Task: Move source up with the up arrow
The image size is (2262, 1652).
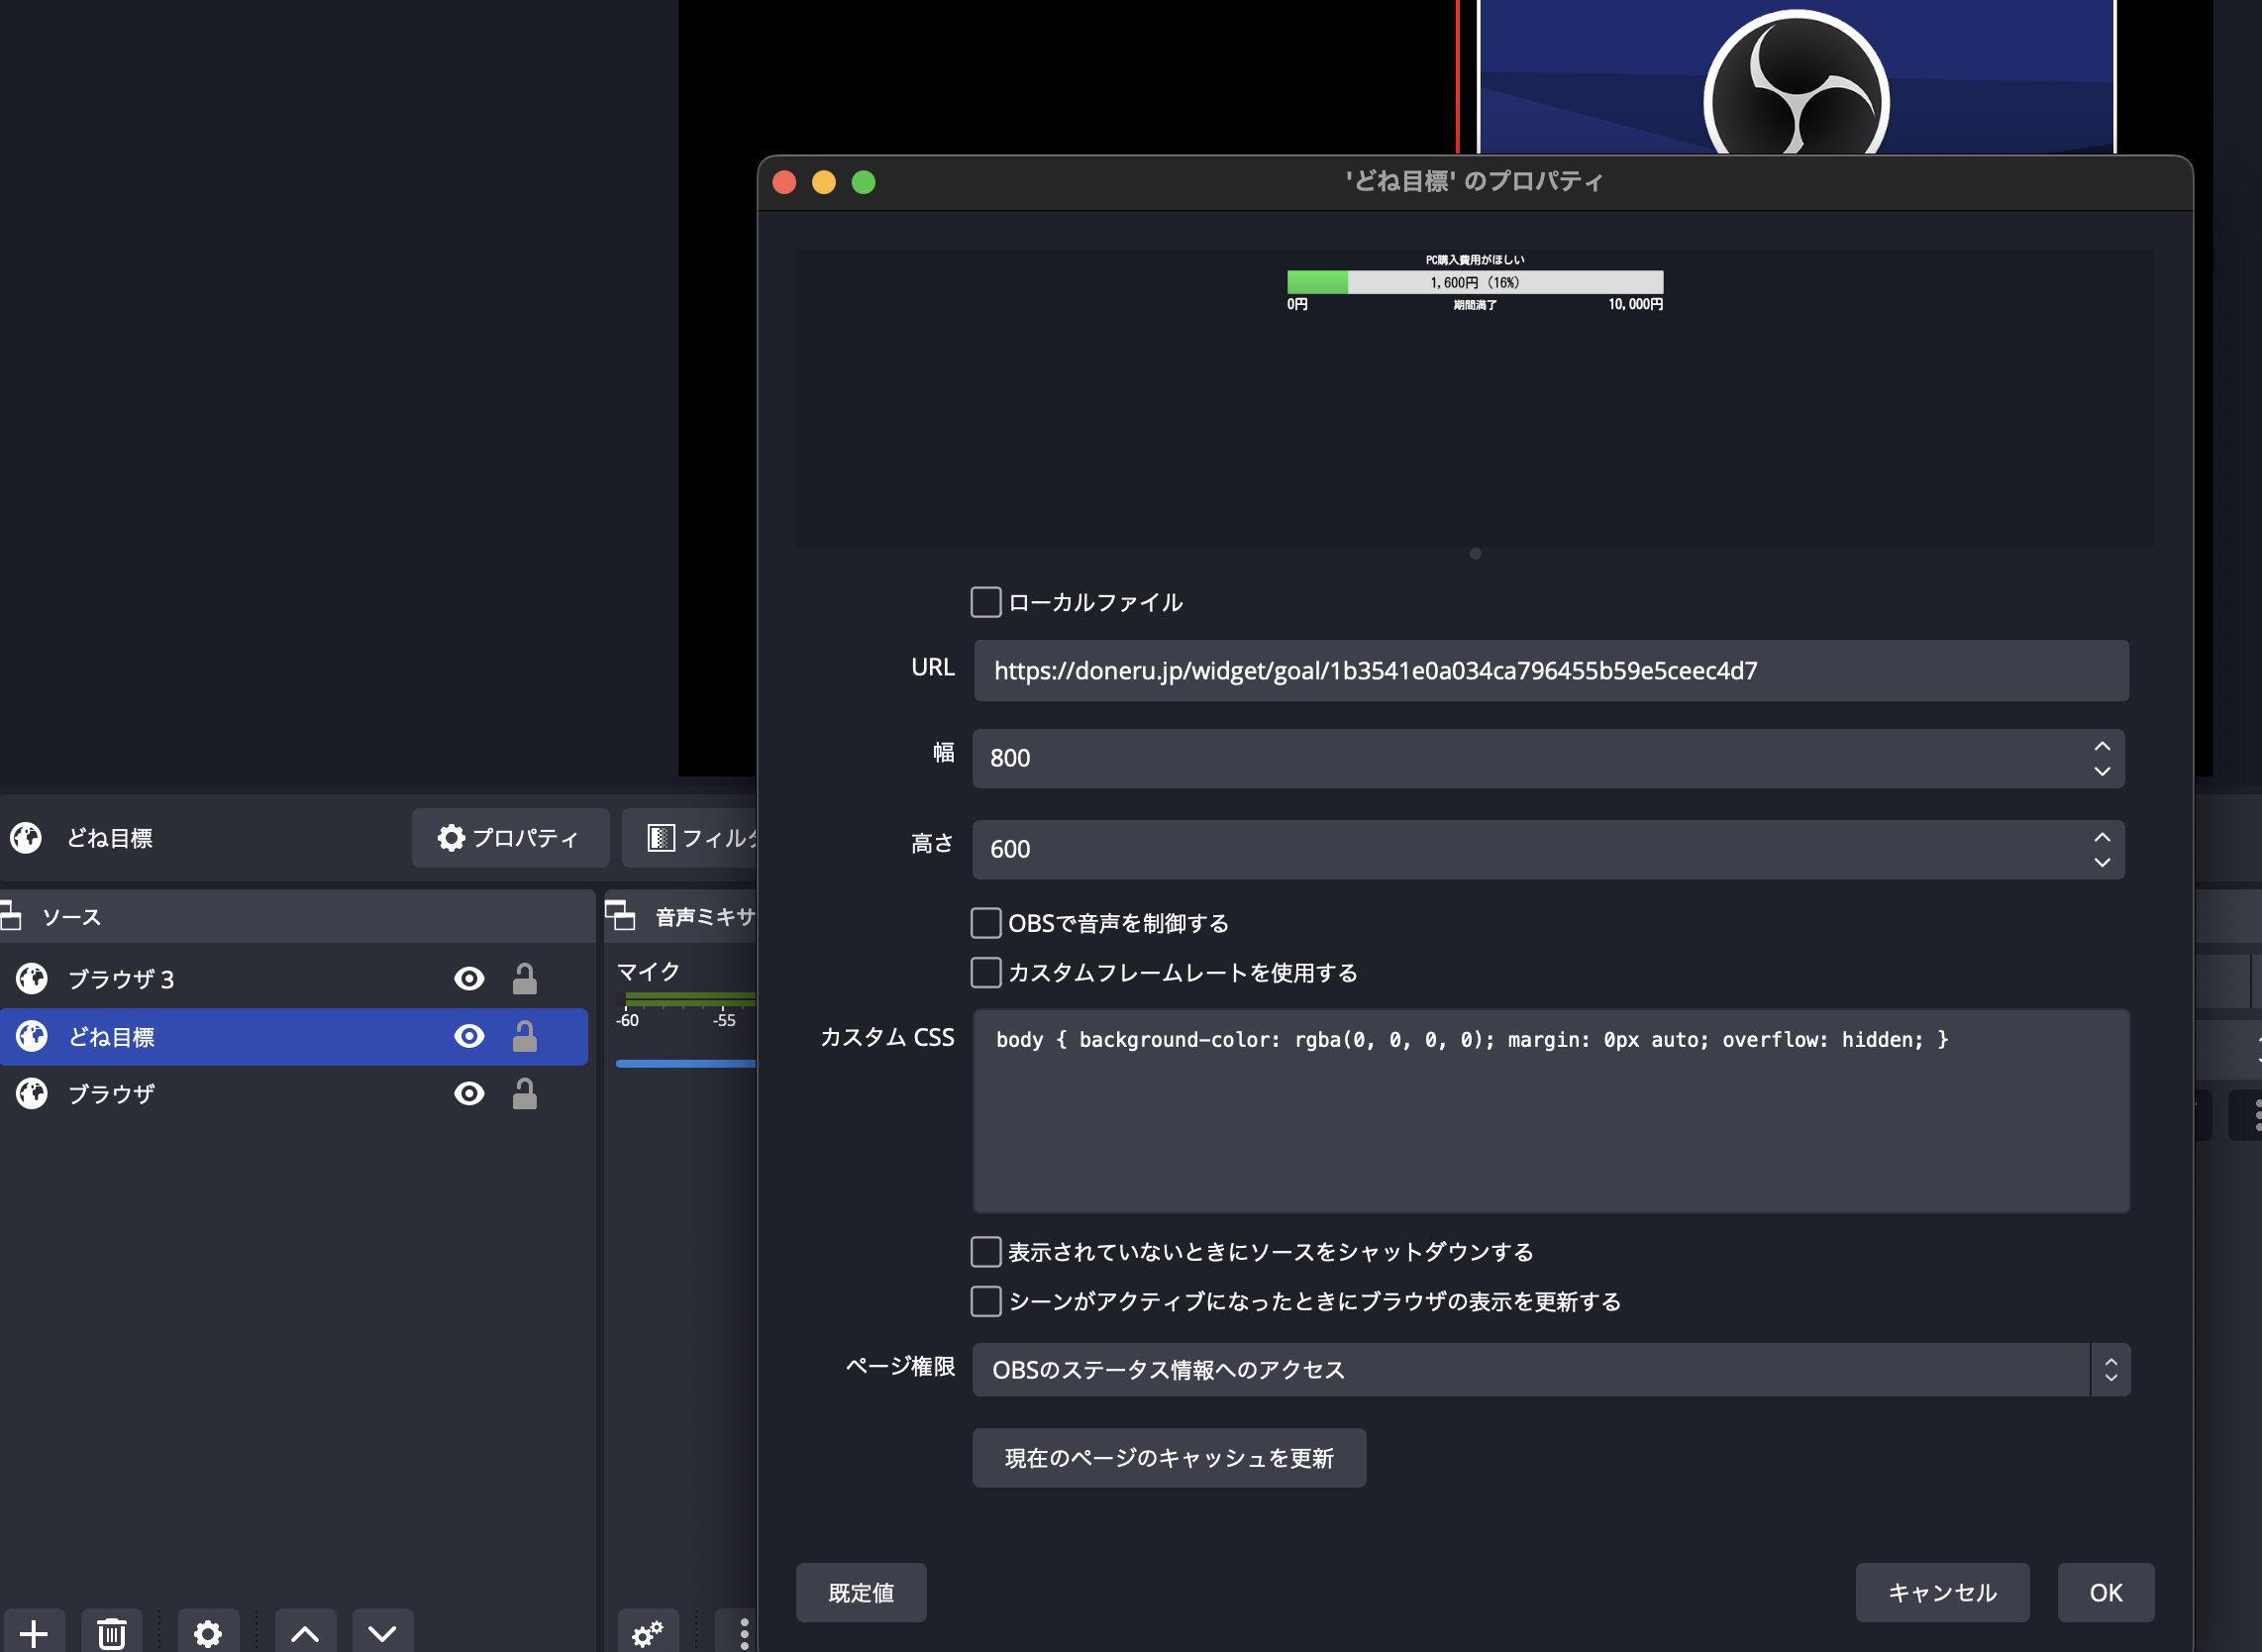Action: click(x=305, y=1633)
